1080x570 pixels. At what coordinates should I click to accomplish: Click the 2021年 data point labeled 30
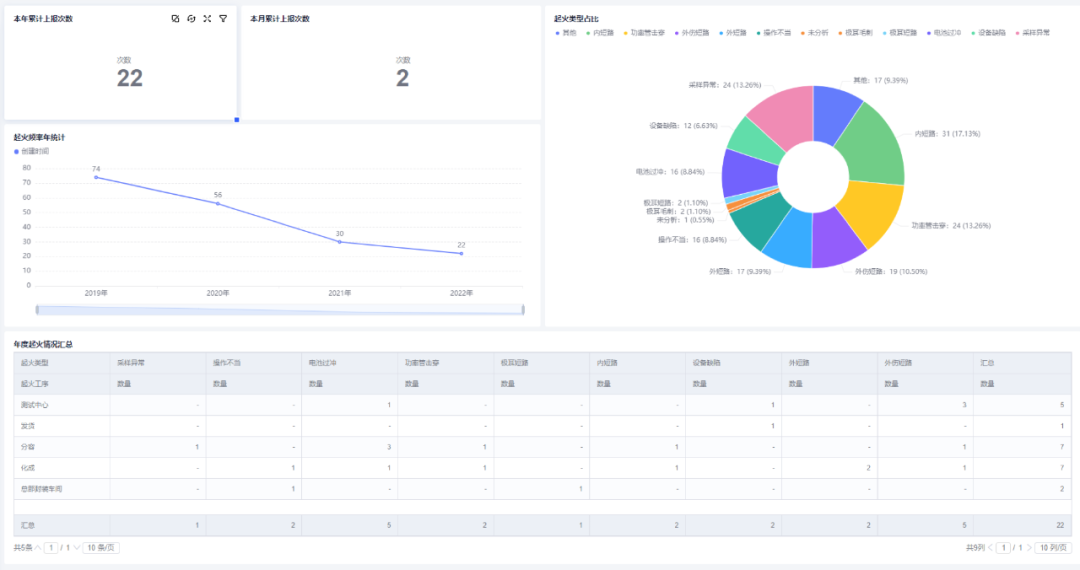(340, 242)
